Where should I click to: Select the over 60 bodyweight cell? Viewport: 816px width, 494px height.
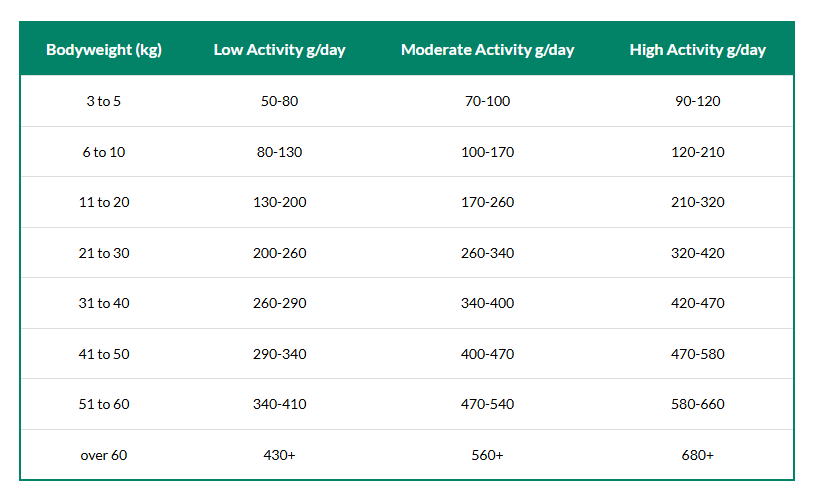104,455
